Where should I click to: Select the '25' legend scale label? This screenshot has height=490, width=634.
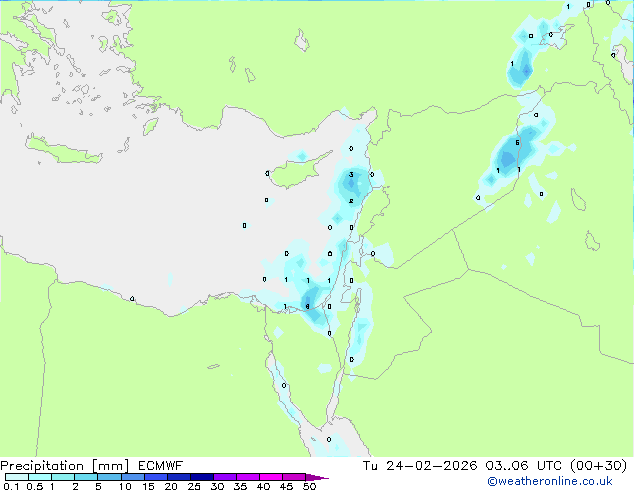tap(194, 486)
